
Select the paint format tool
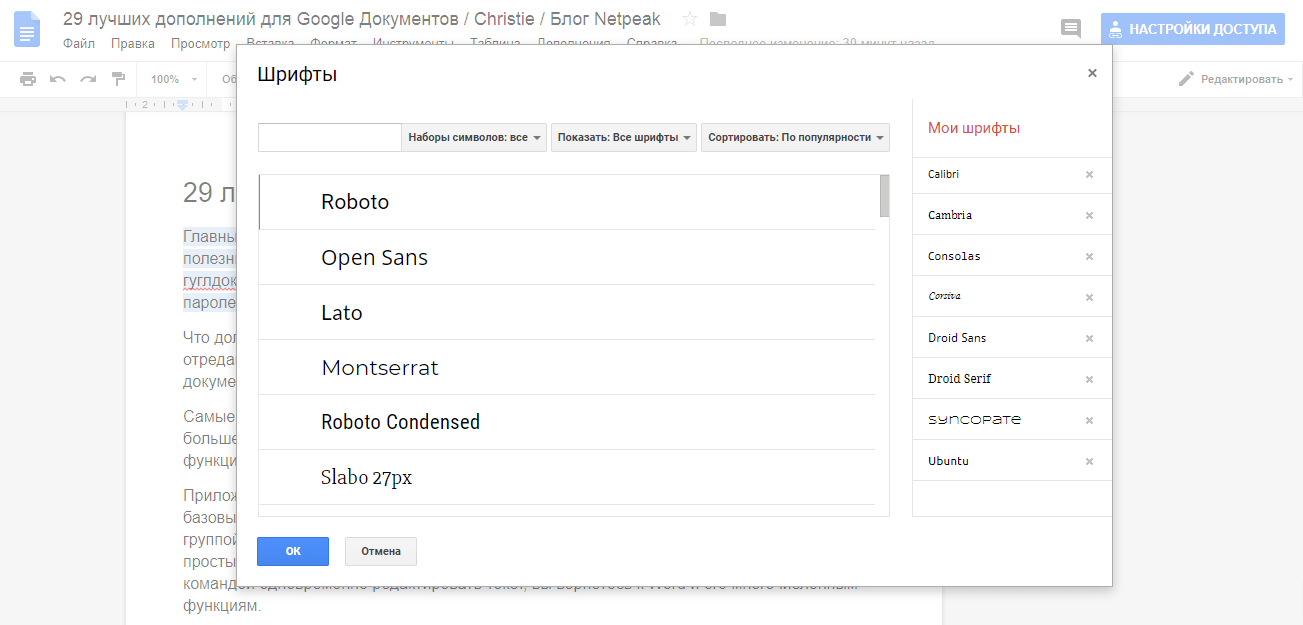point(117,77)
